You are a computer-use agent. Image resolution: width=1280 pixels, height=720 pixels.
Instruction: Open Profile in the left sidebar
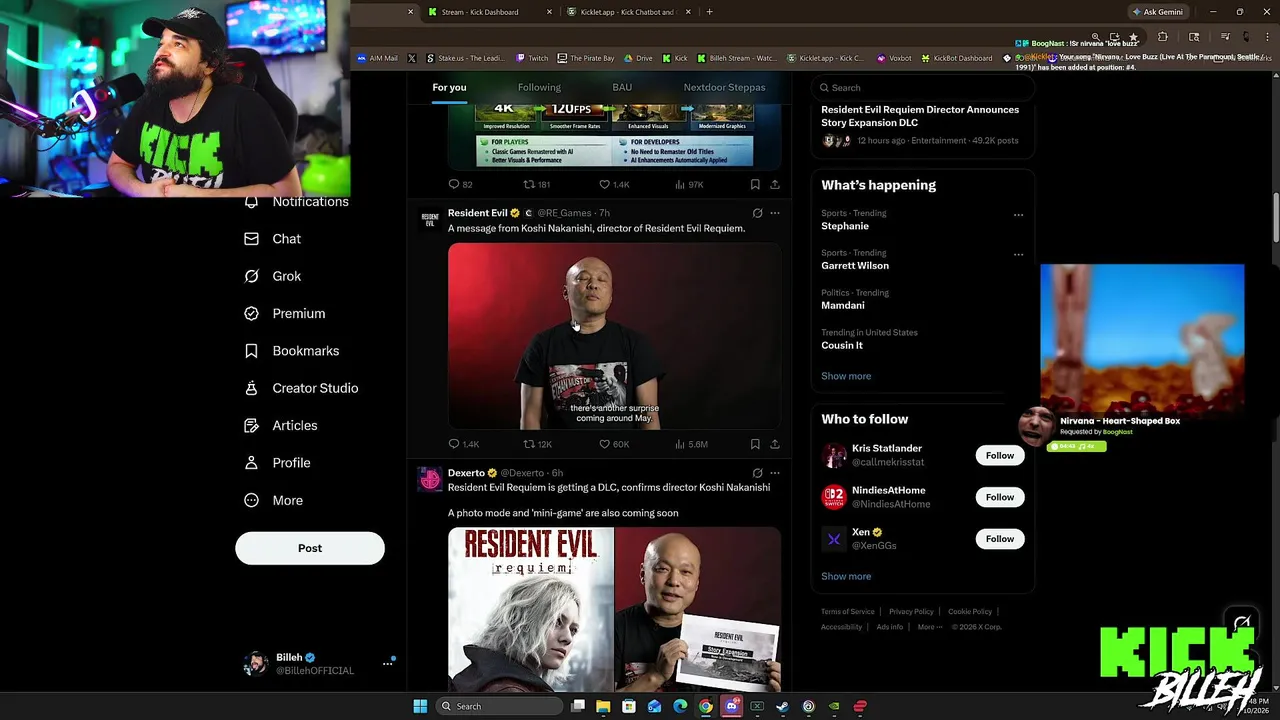278,463
